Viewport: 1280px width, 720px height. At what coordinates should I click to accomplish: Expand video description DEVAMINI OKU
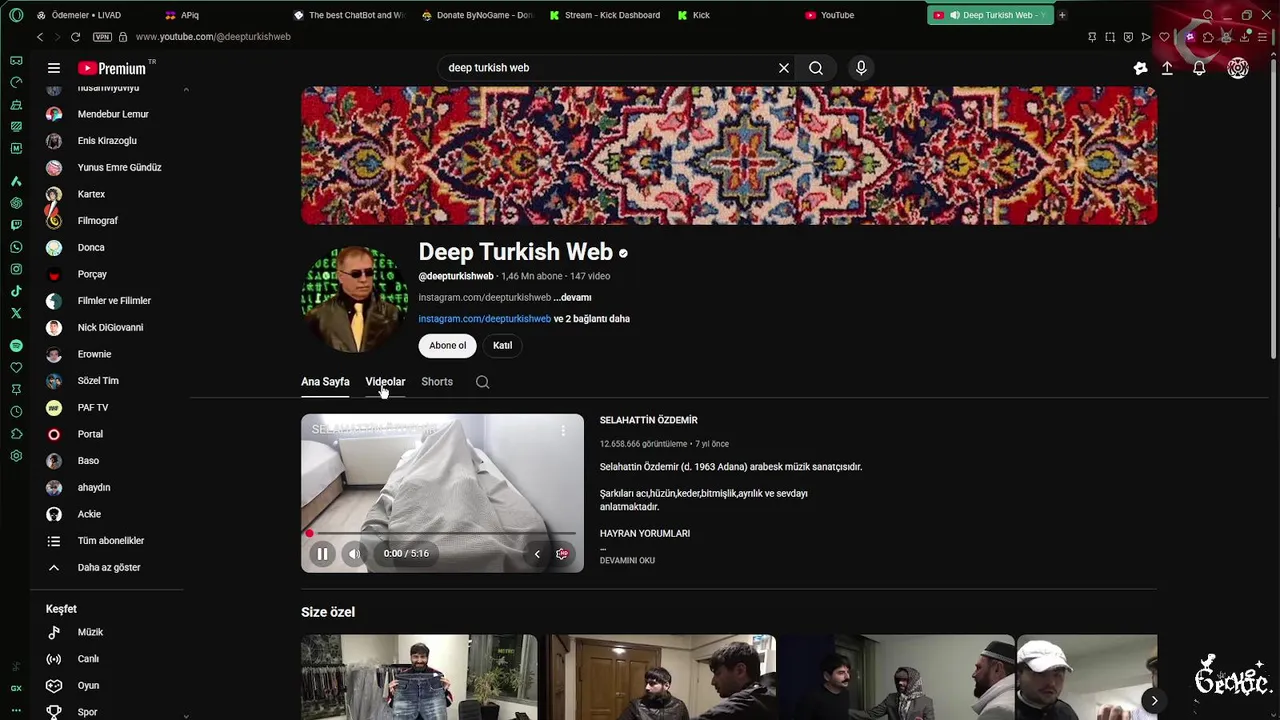[627, 560]
